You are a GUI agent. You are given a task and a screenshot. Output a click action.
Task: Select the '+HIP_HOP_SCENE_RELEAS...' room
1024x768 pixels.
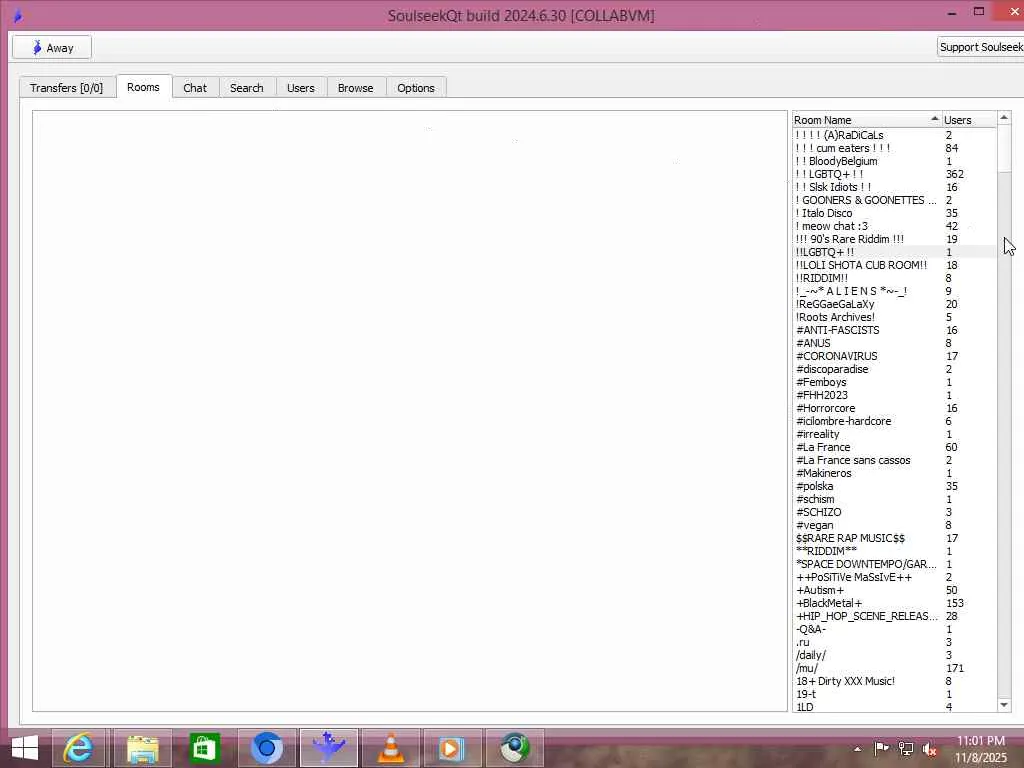tap(894, 616)
